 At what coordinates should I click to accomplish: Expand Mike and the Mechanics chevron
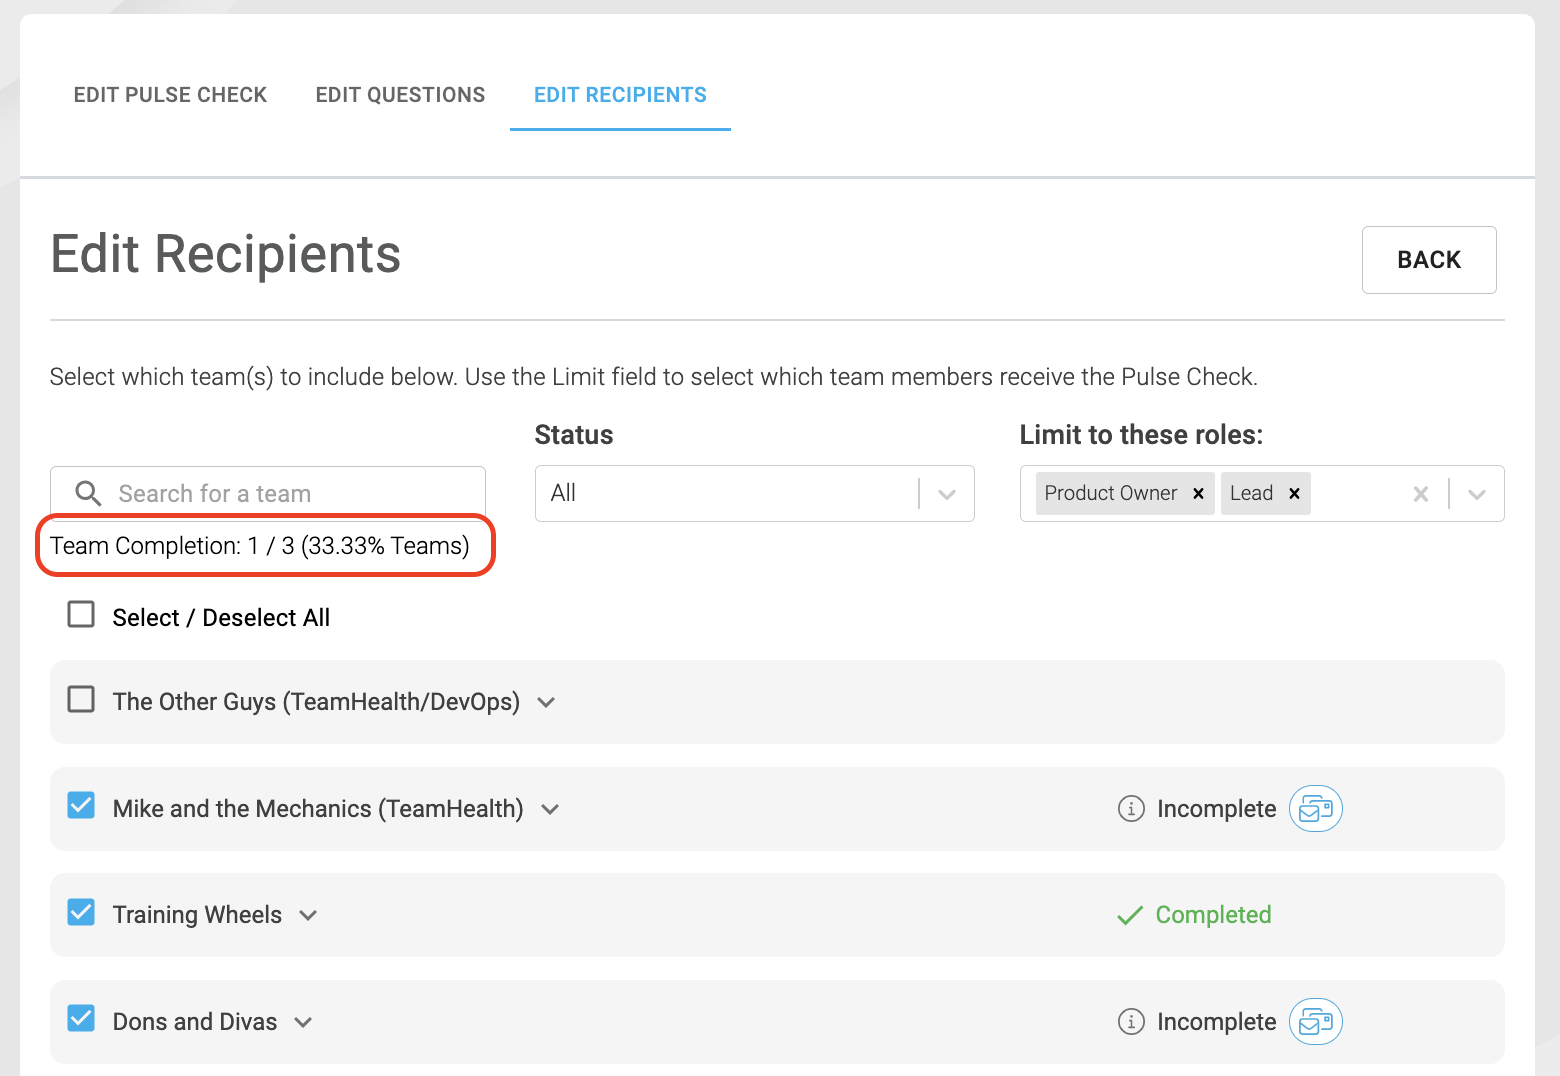click(550, 809)
